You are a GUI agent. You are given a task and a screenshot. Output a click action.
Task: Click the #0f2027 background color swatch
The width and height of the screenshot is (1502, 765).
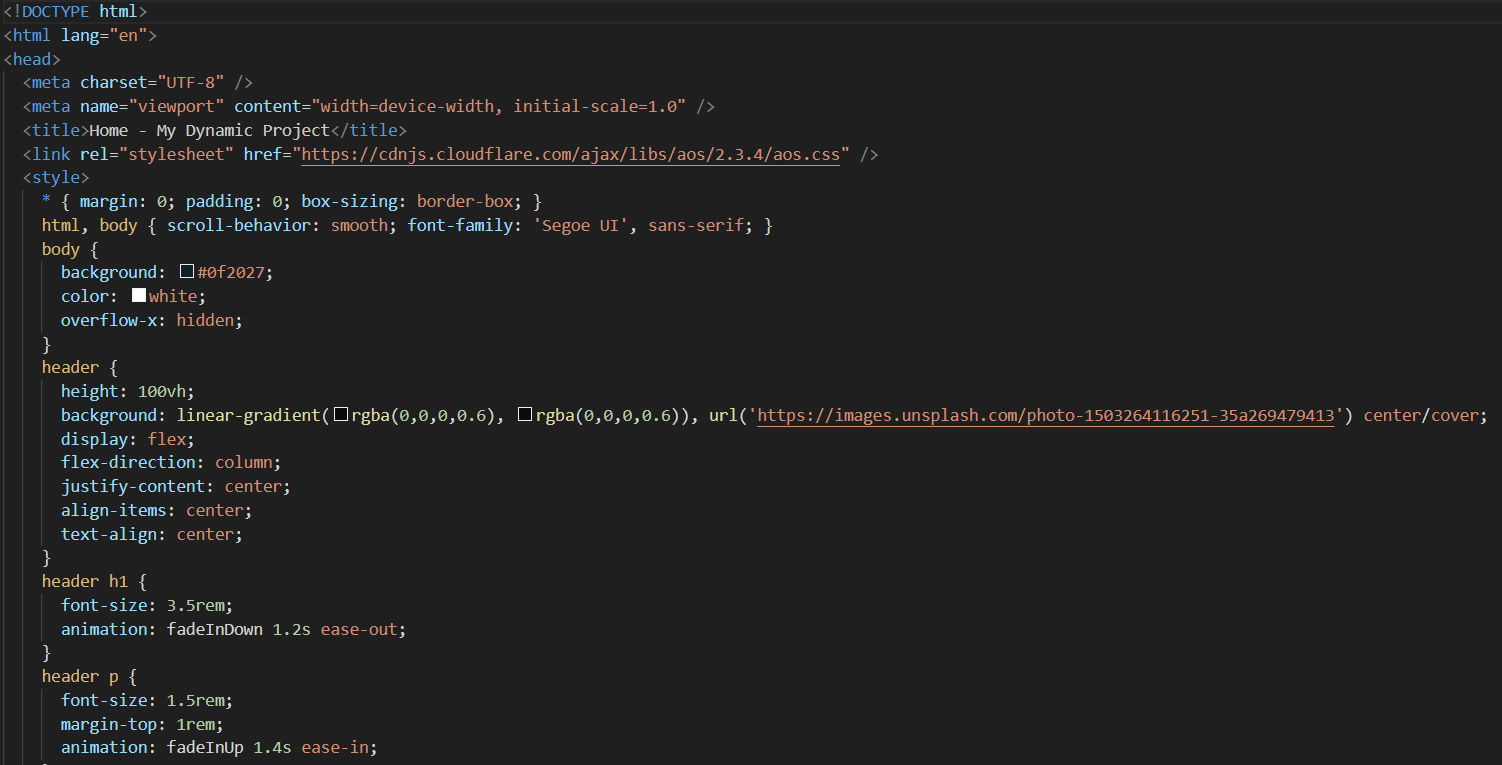186,272
